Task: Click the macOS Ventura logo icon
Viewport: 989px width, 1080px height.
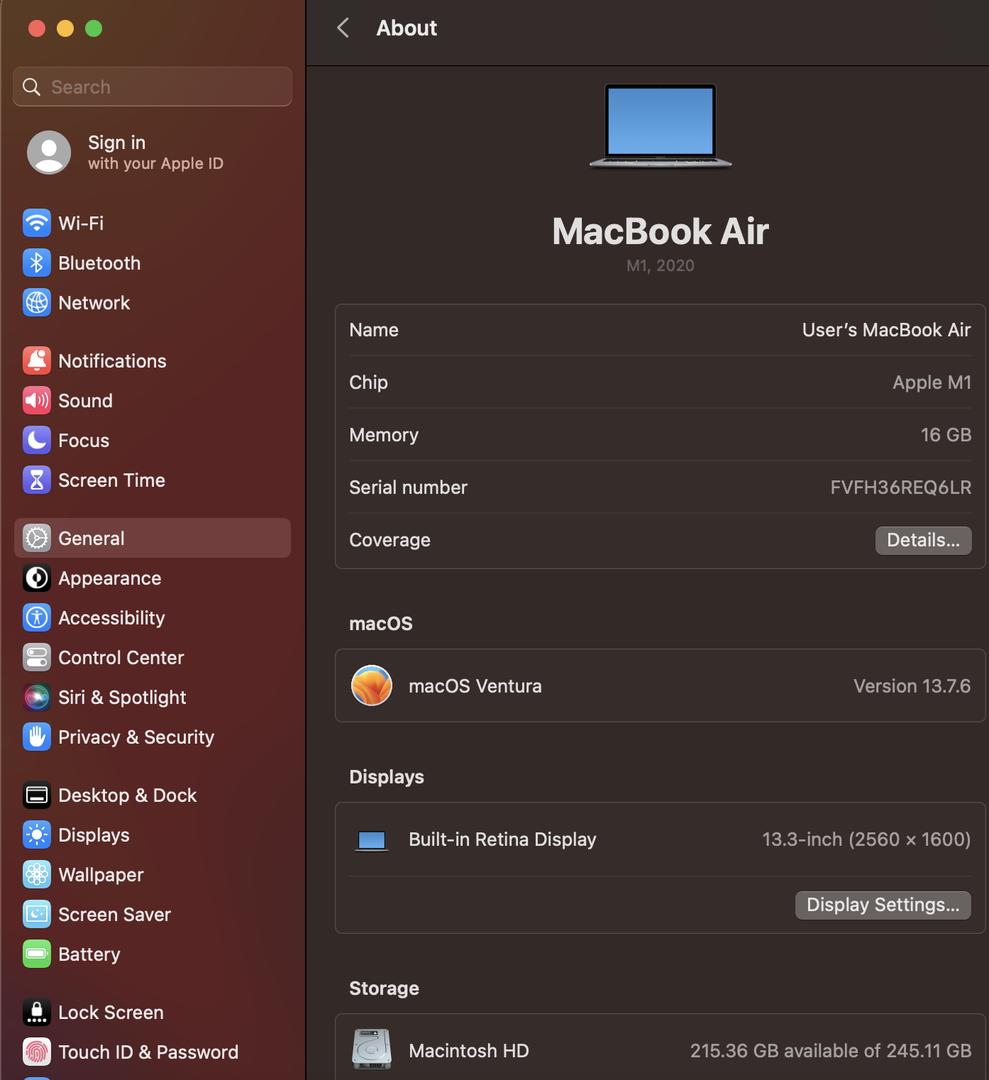Action: point(372,685)
